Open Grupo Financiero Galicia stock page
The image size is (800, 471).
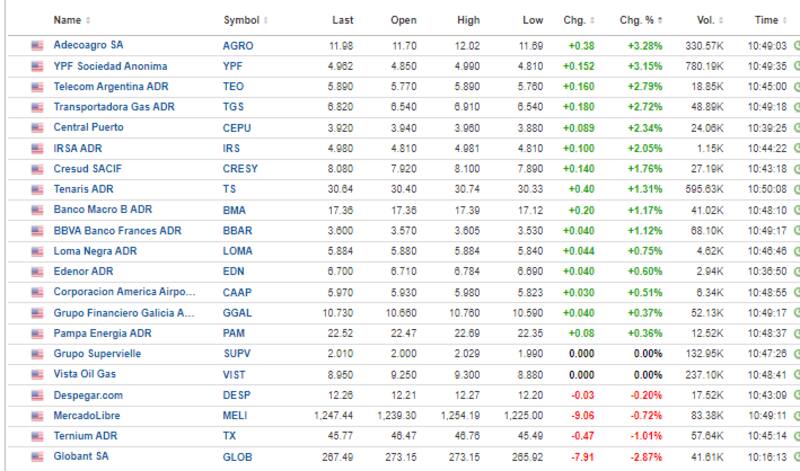click(124, 312)
